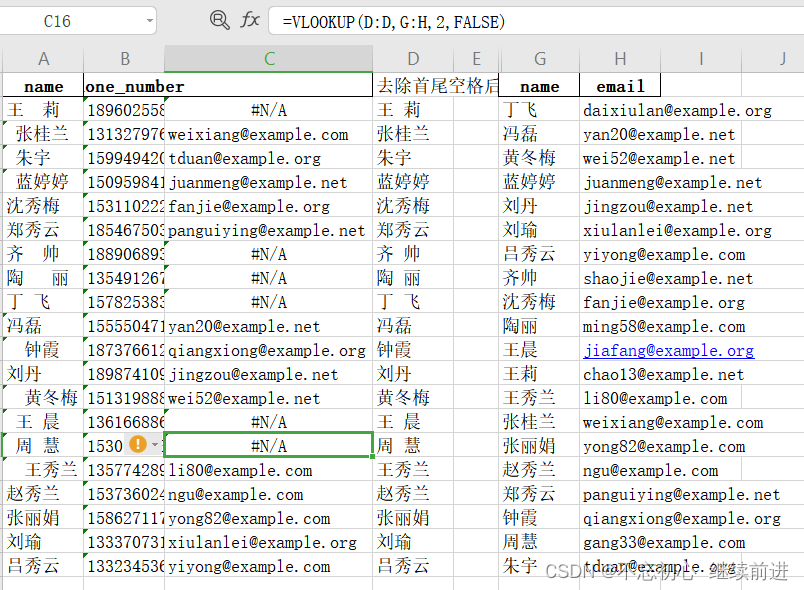Screen dimensions: 804x590
Task: Select column I header
Action: (701, 59)
